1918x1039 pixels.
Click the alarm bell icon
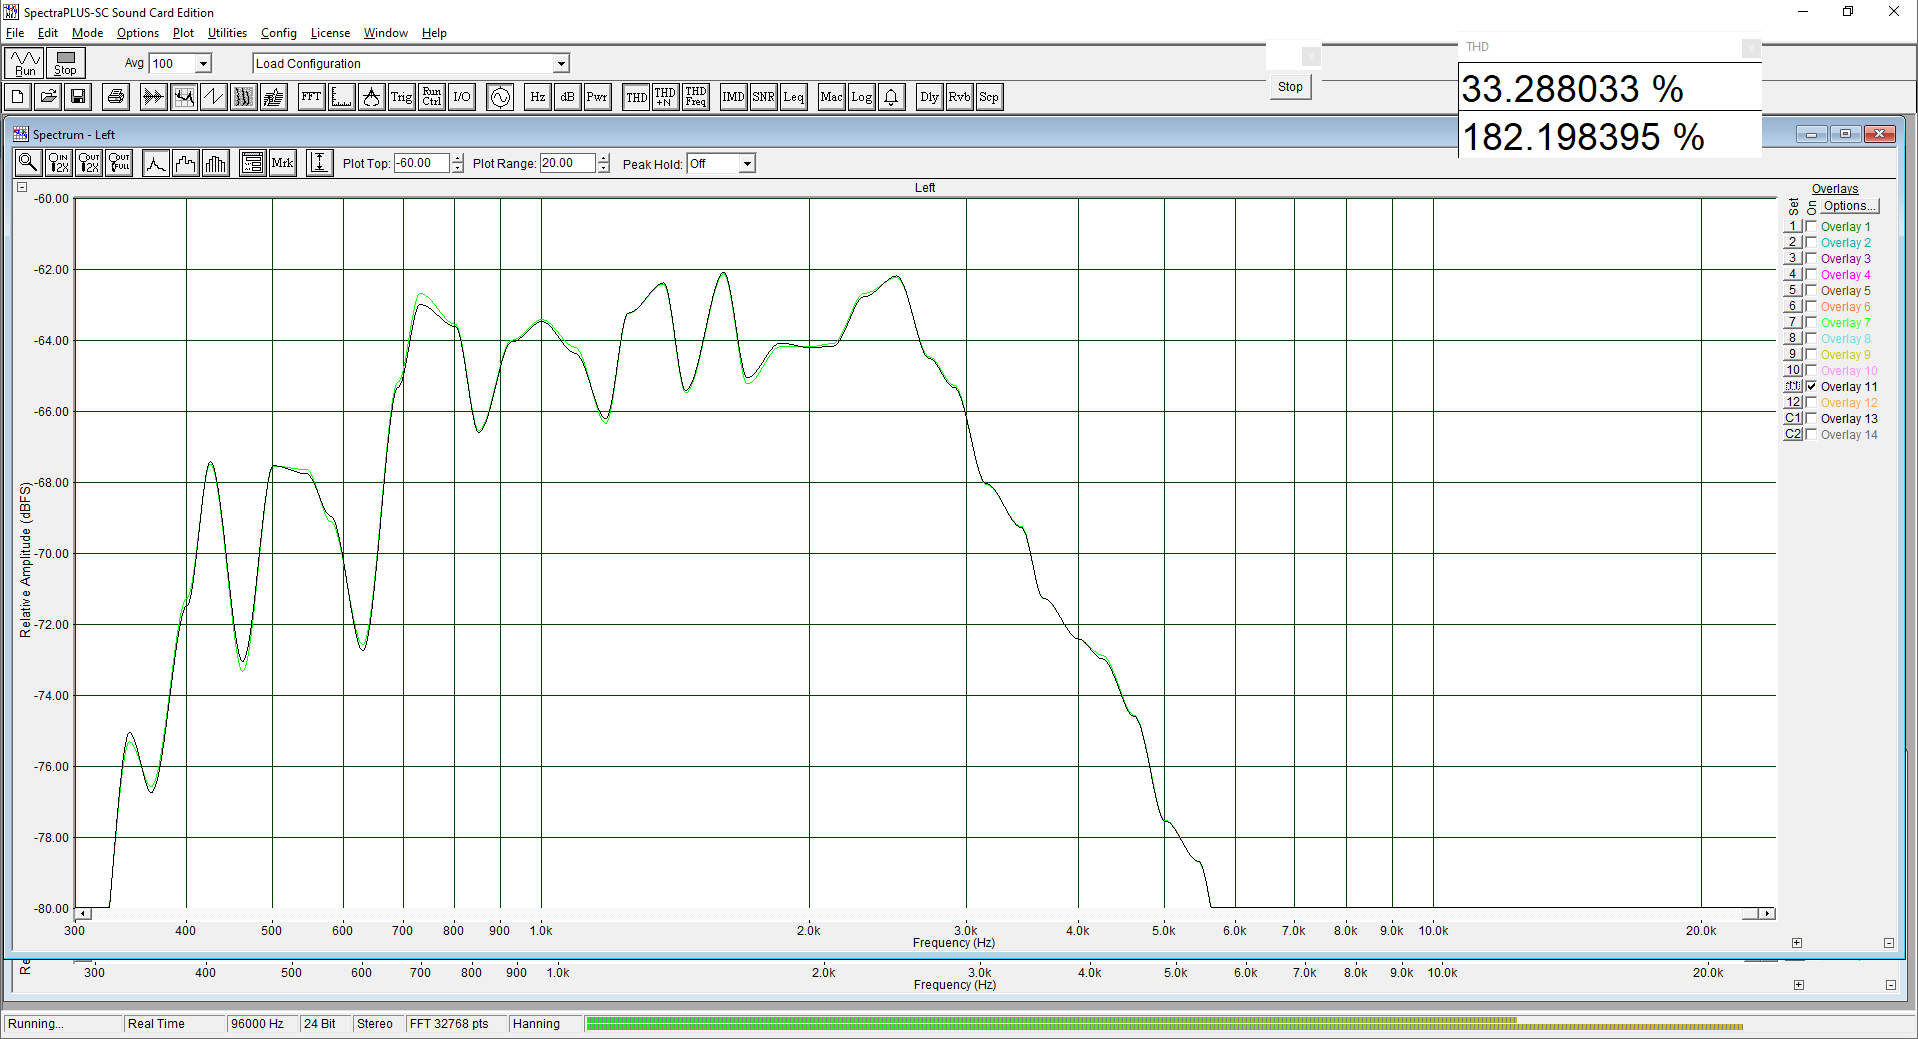[892, 97]
